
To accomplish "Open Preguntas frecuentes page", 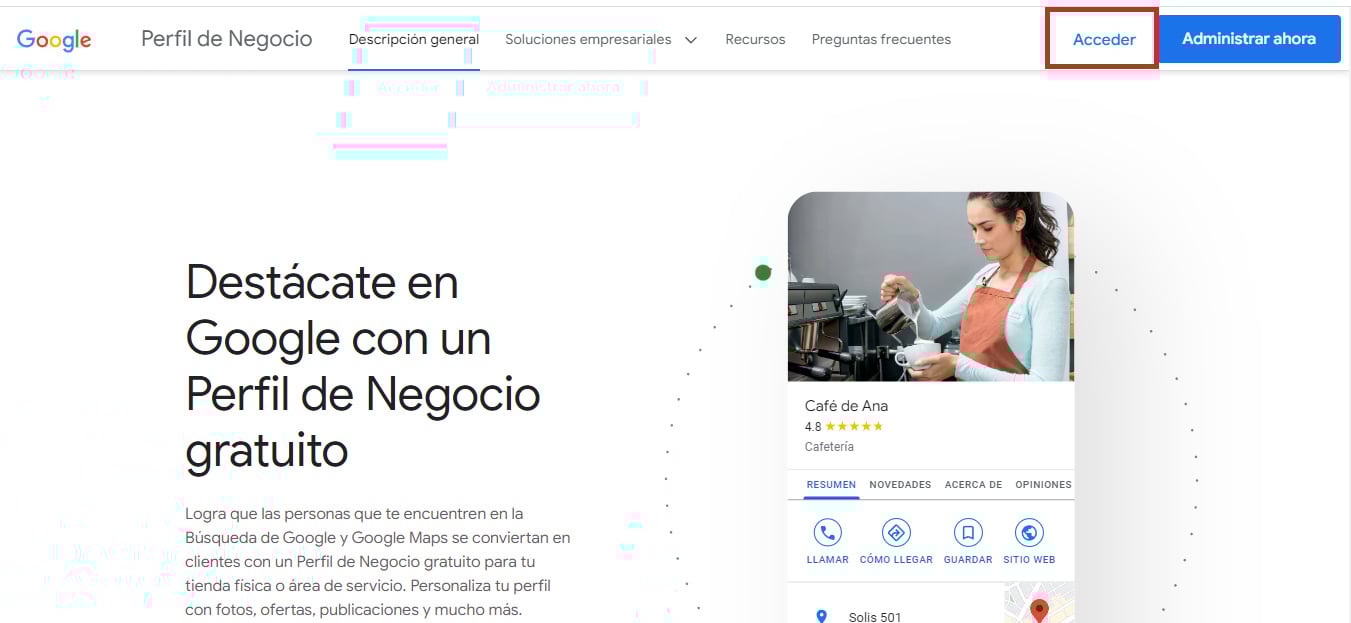I will click(881, 40).
